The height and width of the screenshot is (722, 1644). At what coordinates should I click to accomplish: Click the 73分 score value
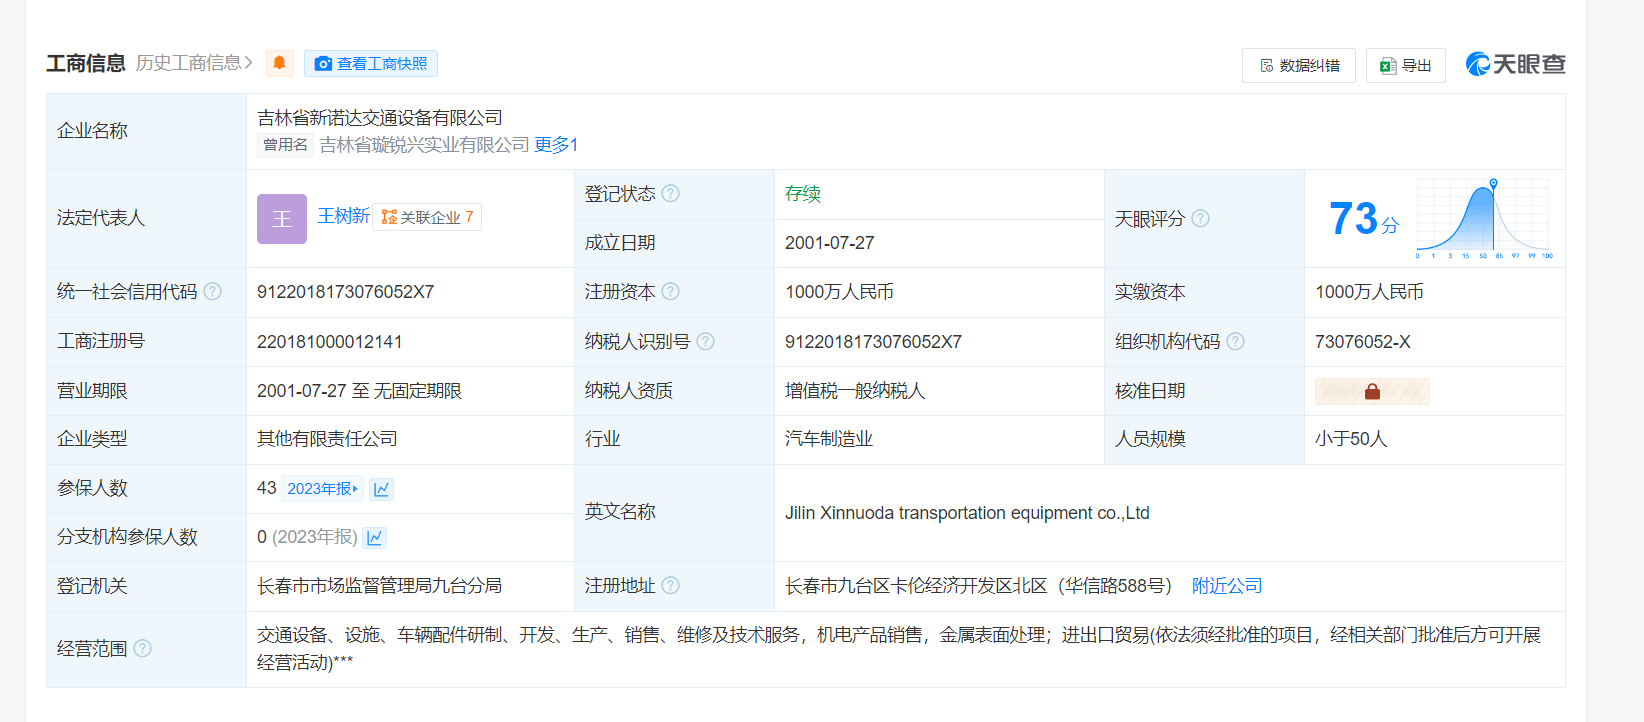coord(1363,218)
